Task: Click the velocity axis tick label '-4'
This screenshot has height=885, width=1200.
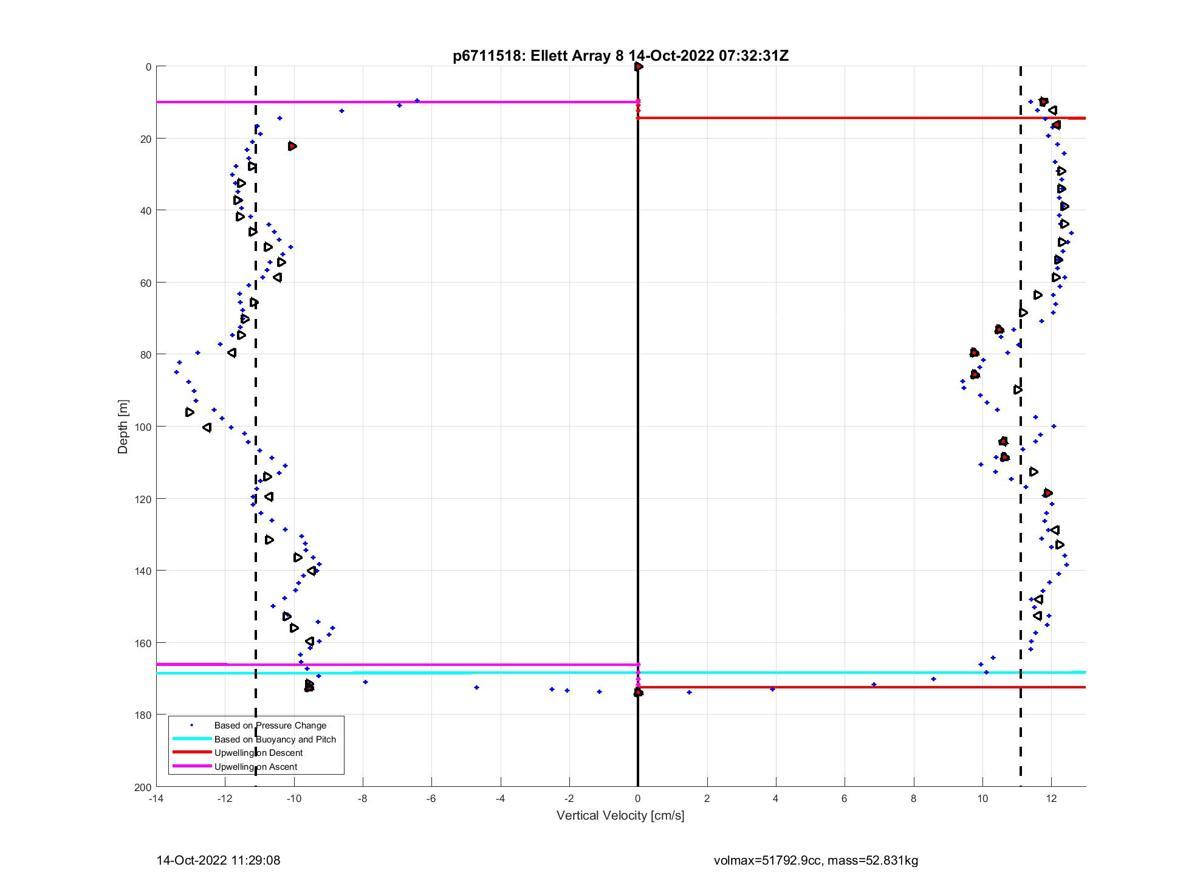Action: (x=500, y=799)
